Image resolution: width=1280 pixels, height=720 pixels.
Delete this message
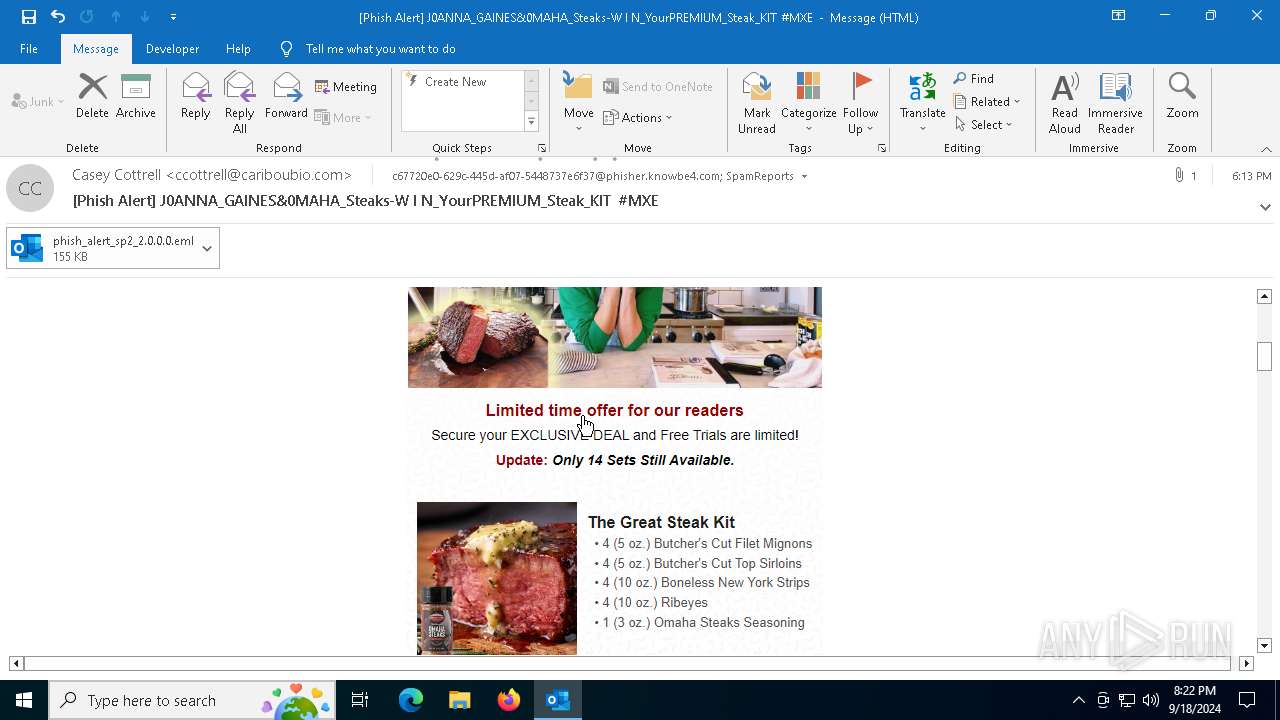(x=92, y=96)
